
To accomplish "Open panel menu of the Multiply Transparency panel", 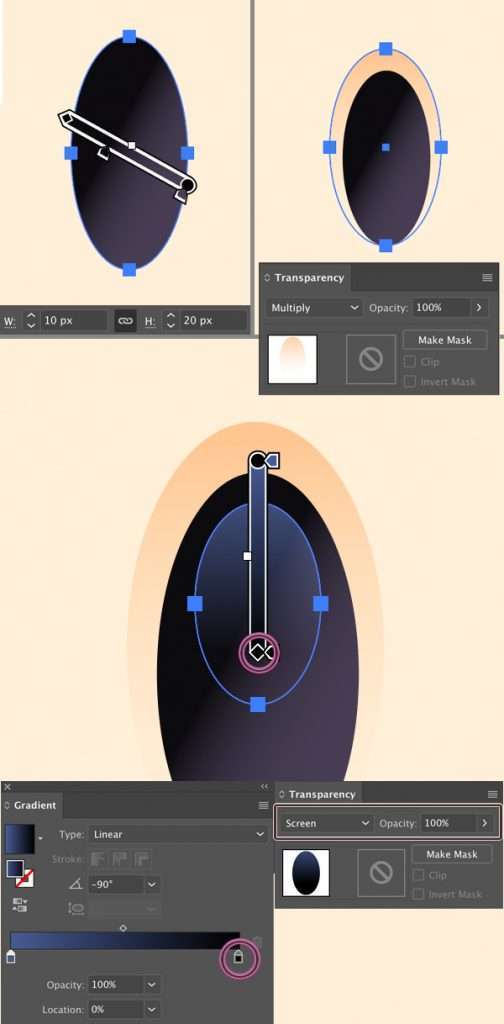I will pos(487,278).
